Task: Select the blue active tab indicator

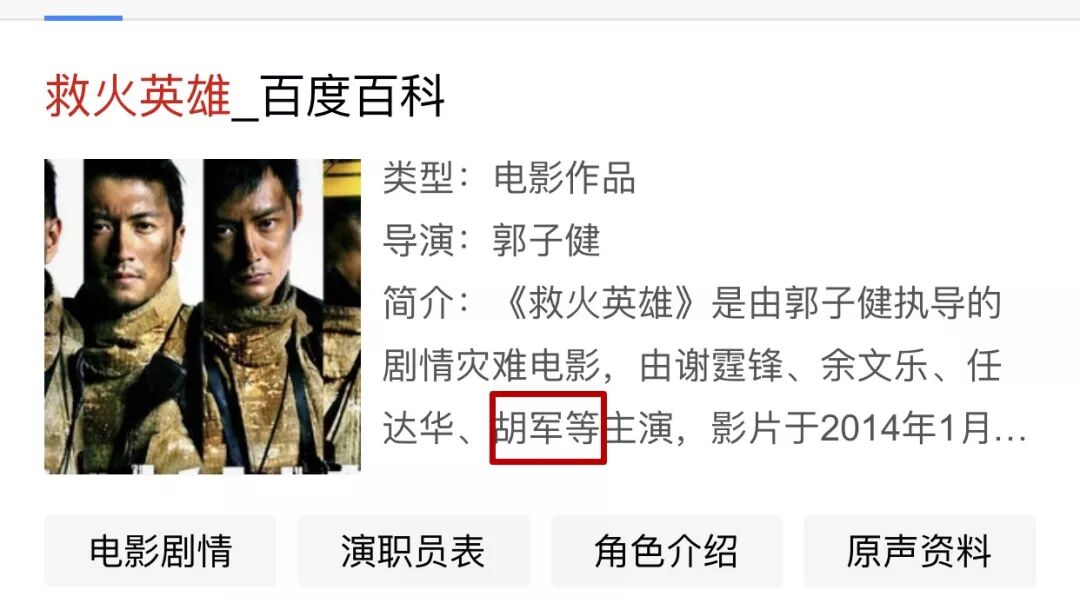Action: pyautogui.click(x=83, y=18)
